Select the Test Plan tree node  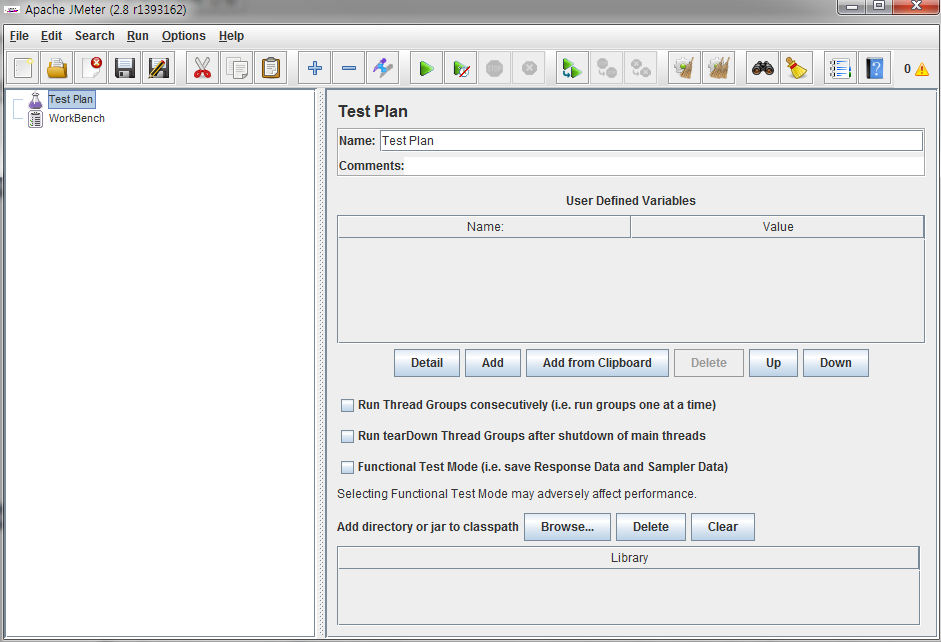71,100
